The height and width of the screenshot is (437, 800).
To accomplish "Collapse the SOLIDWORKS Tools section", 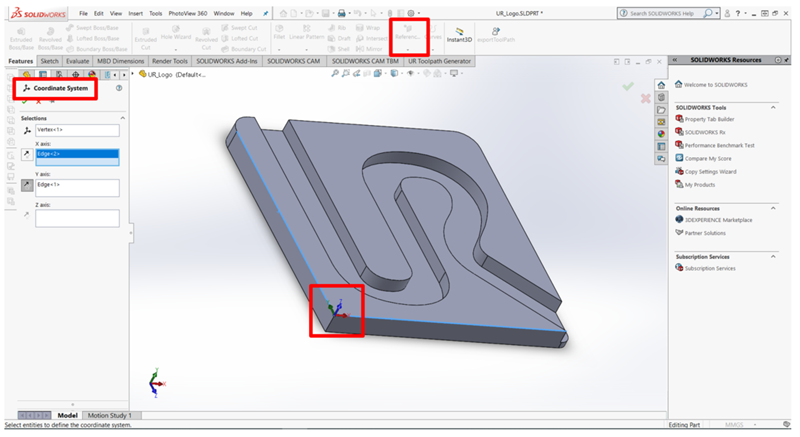I will (x=773, y=107).
